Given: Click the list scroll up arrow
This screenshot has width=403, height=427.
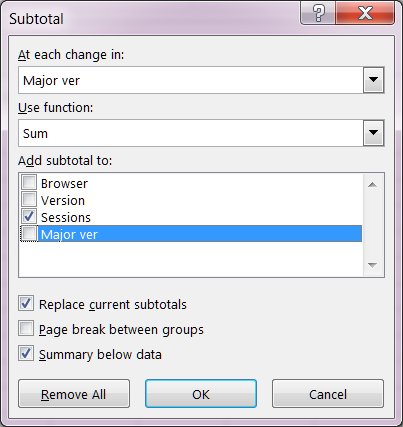Looking at the screenshot, I should coord(373,184).
